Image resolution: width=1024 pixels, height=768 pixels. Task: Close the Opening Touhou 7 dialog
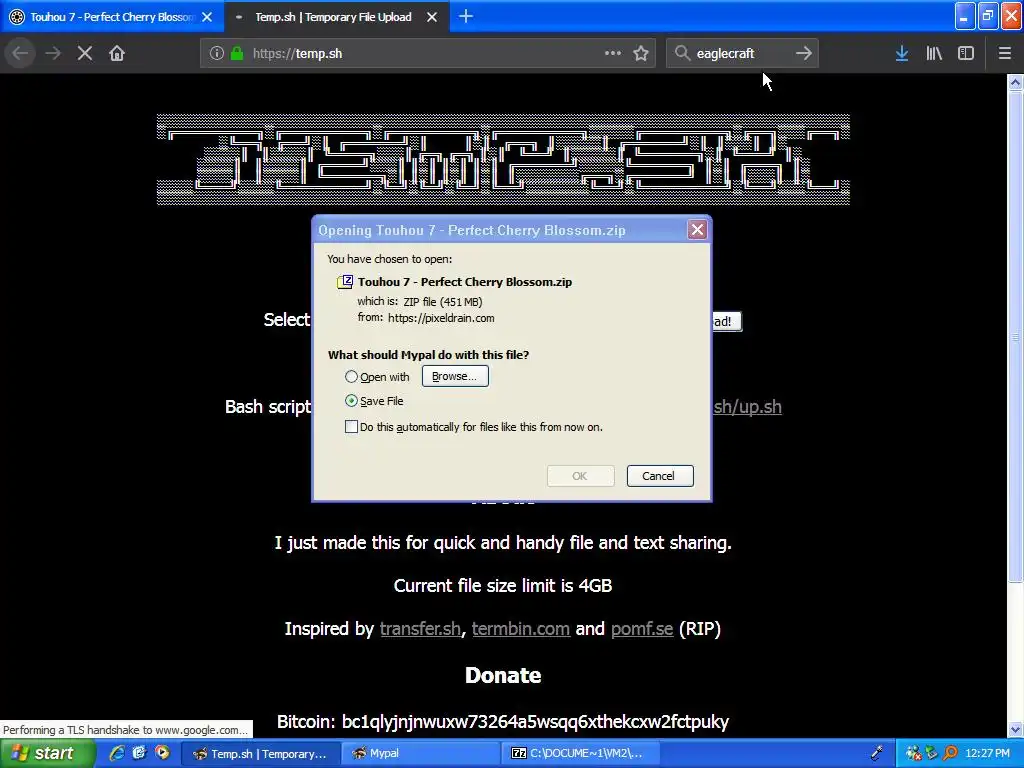point(697,230)
